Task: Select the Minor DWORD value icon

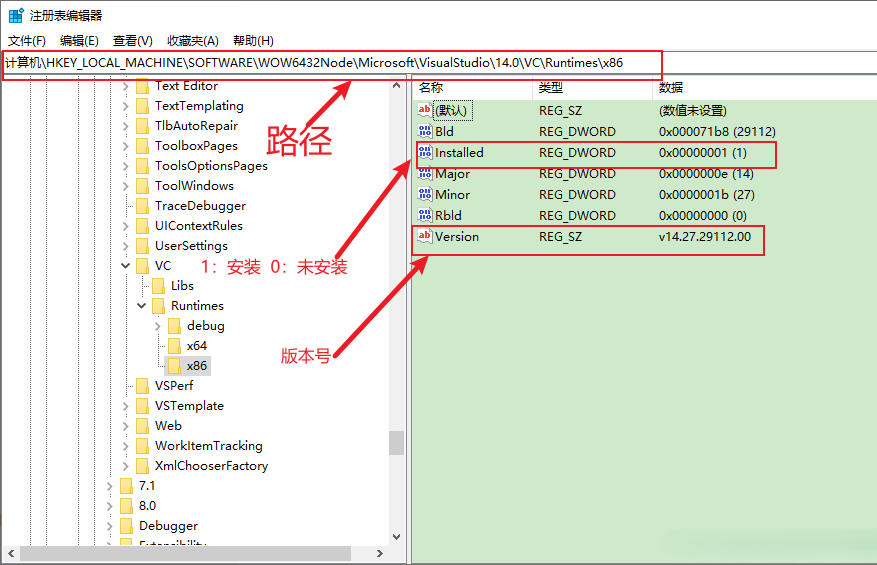Action: tap(425, 194)
